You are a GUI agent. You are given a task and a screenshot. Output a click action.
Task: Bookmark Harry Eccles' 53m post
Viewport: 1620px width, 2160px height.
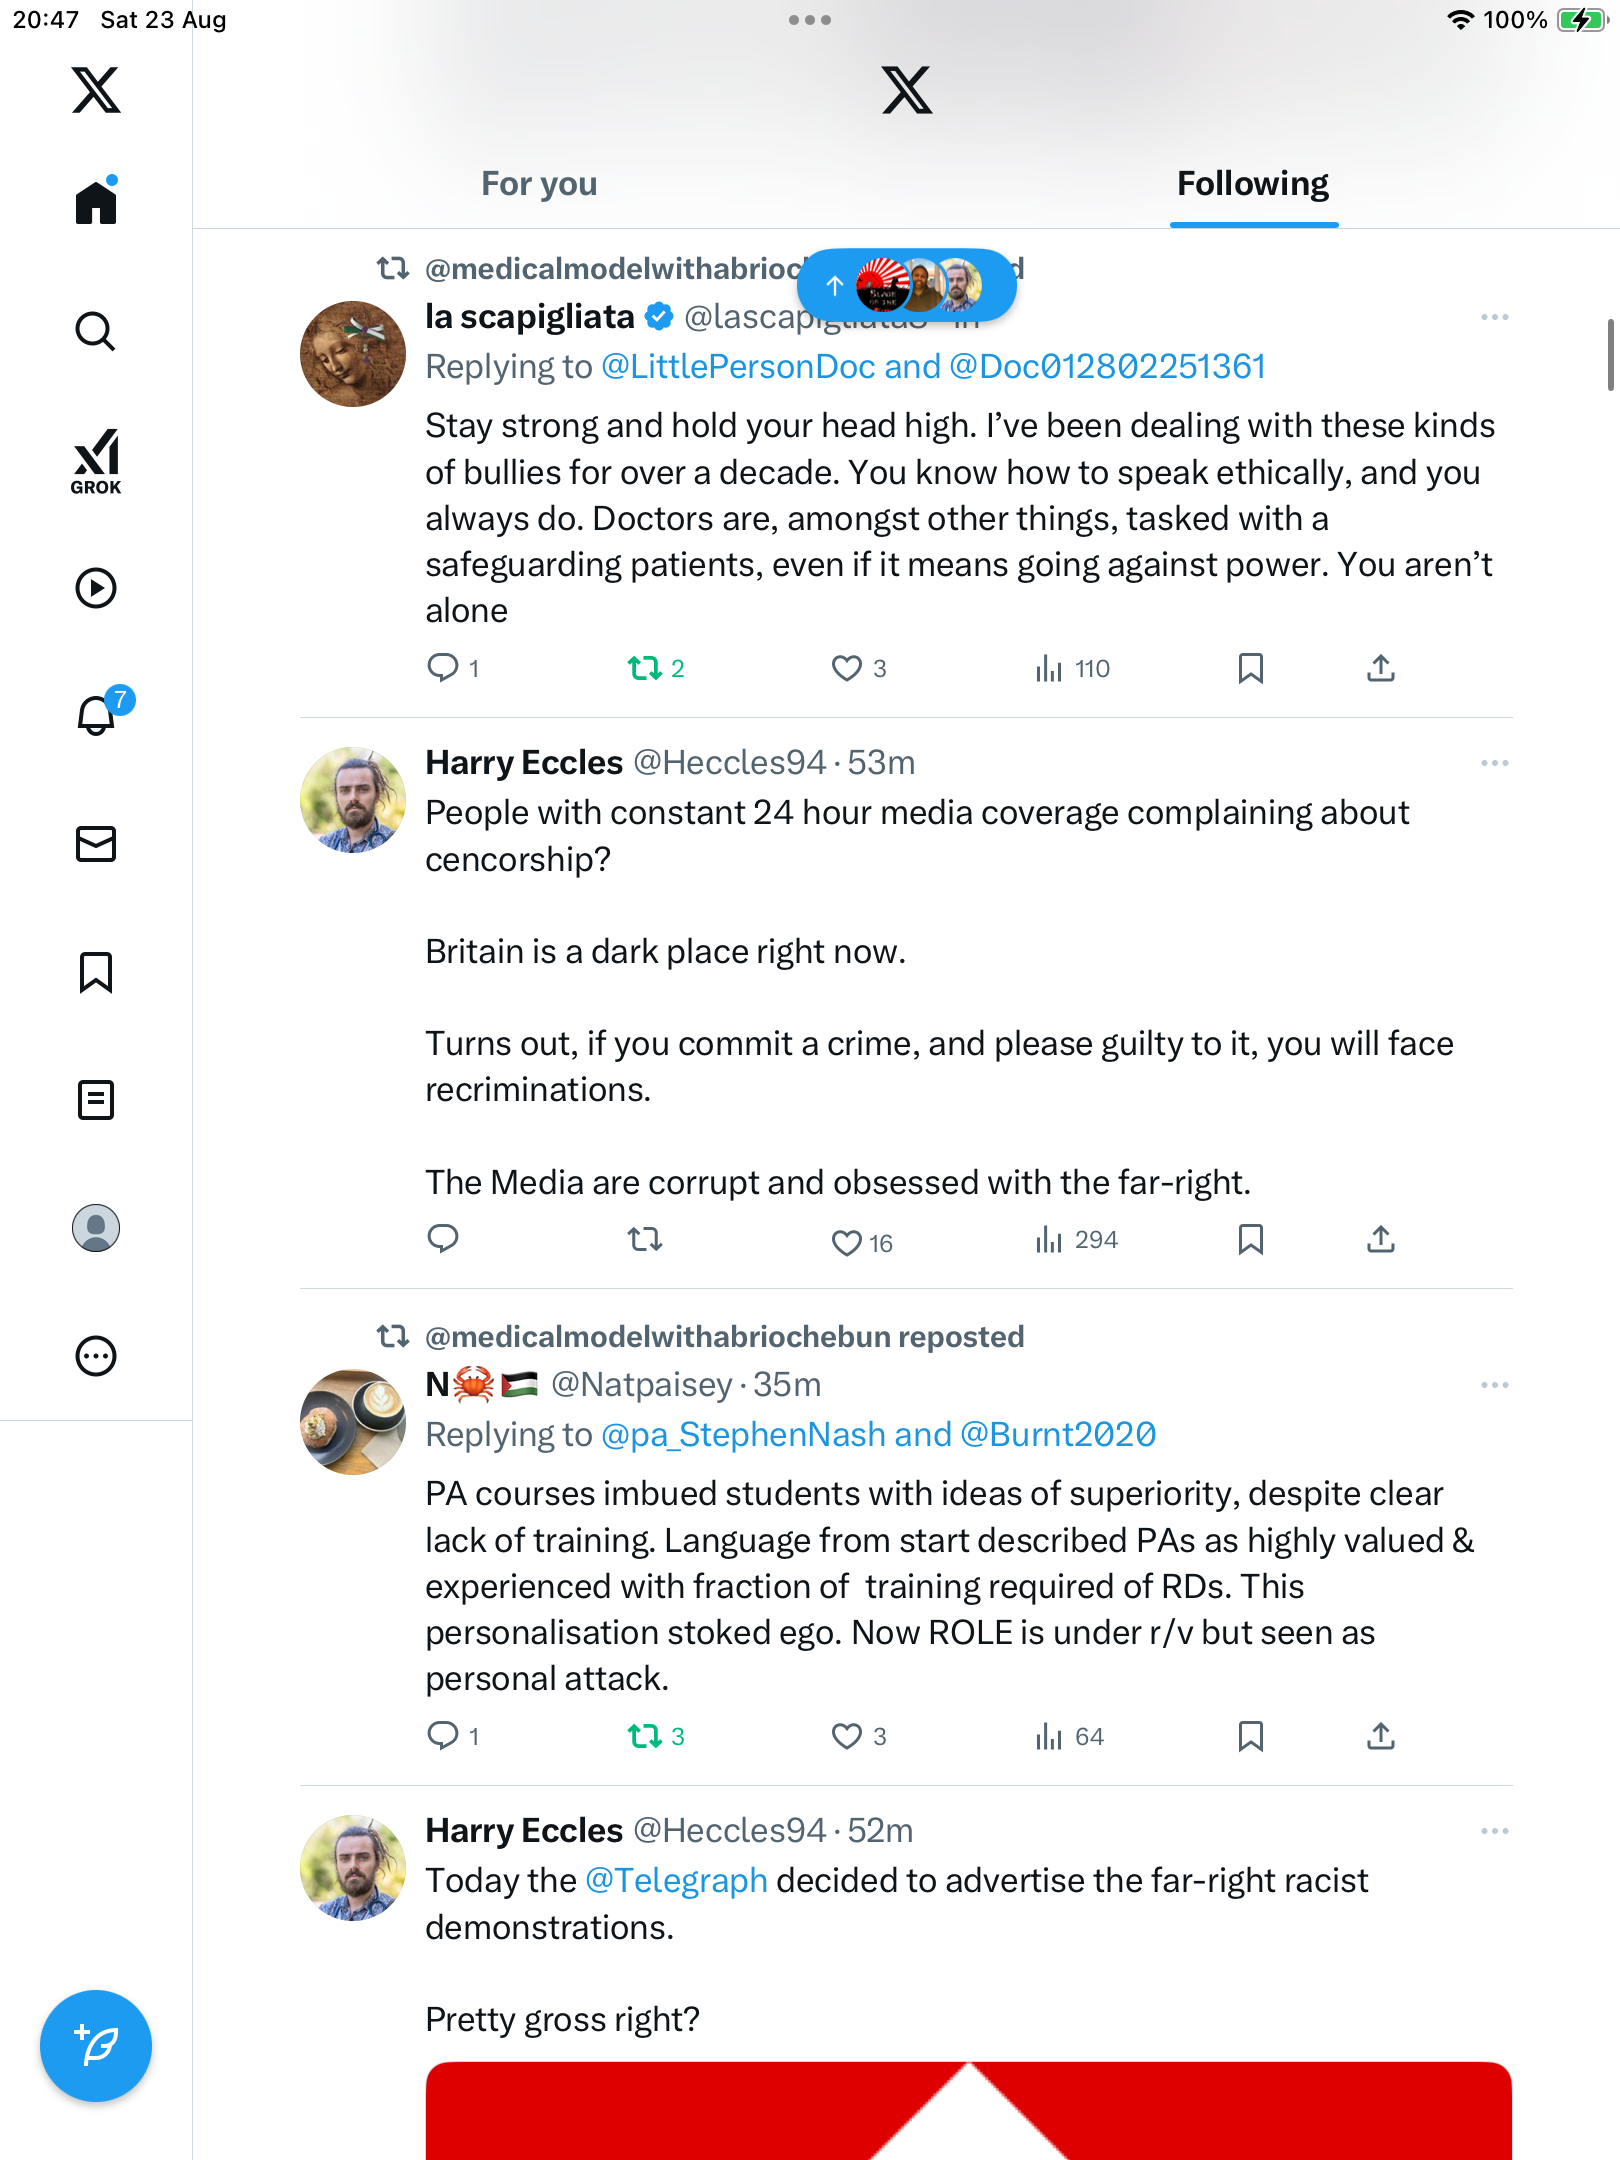pos(1250,1240)
